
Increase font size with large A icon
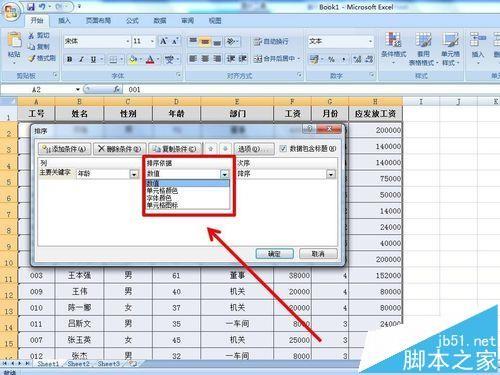163,41
